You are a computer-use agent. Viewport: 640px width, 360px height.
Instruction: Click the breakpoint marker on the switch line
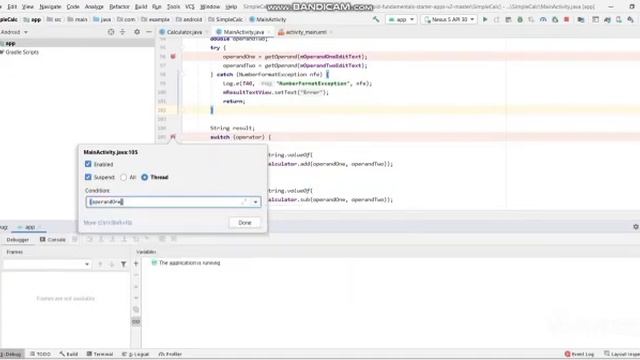click(x=173, y=137)
